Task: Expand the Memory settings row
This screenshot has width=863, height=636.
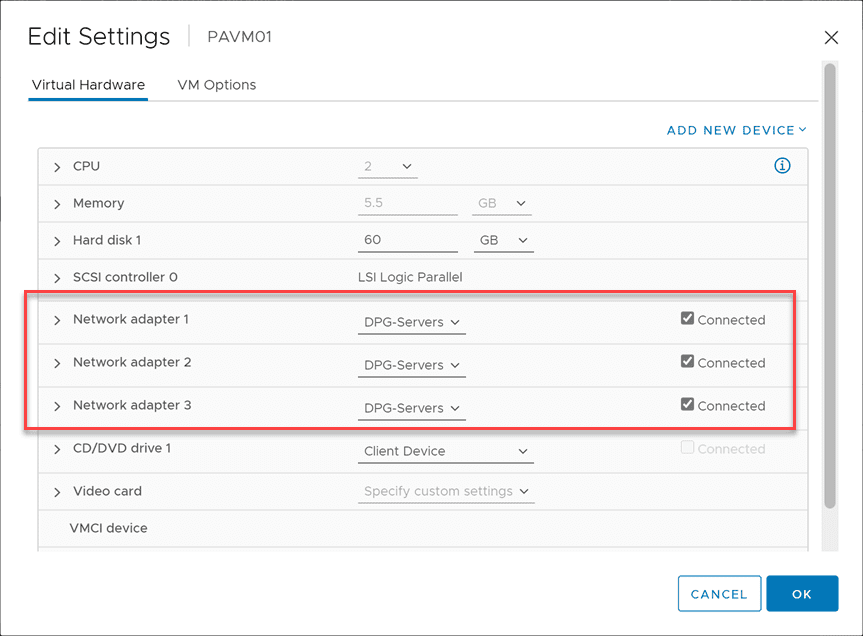Action: click(x=57, y=204)
